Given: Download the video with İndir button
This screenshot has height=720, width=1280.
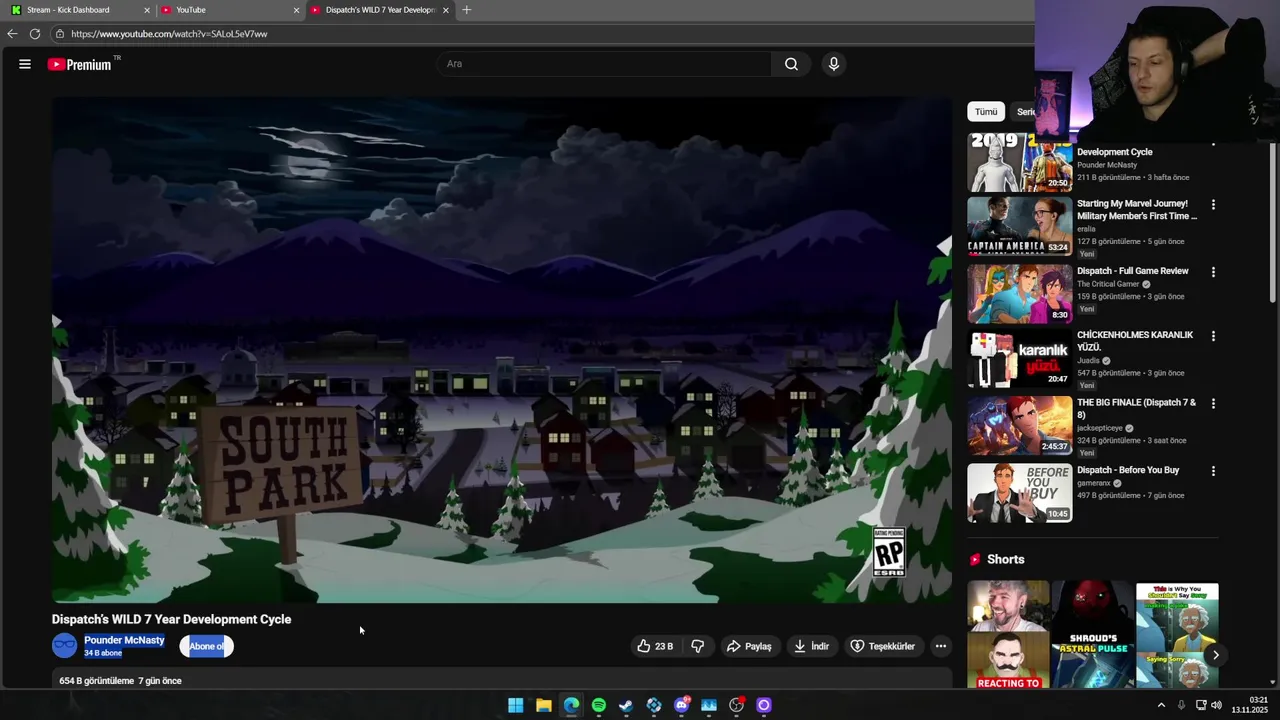Looking at the screenshot, I should [812, 646].
